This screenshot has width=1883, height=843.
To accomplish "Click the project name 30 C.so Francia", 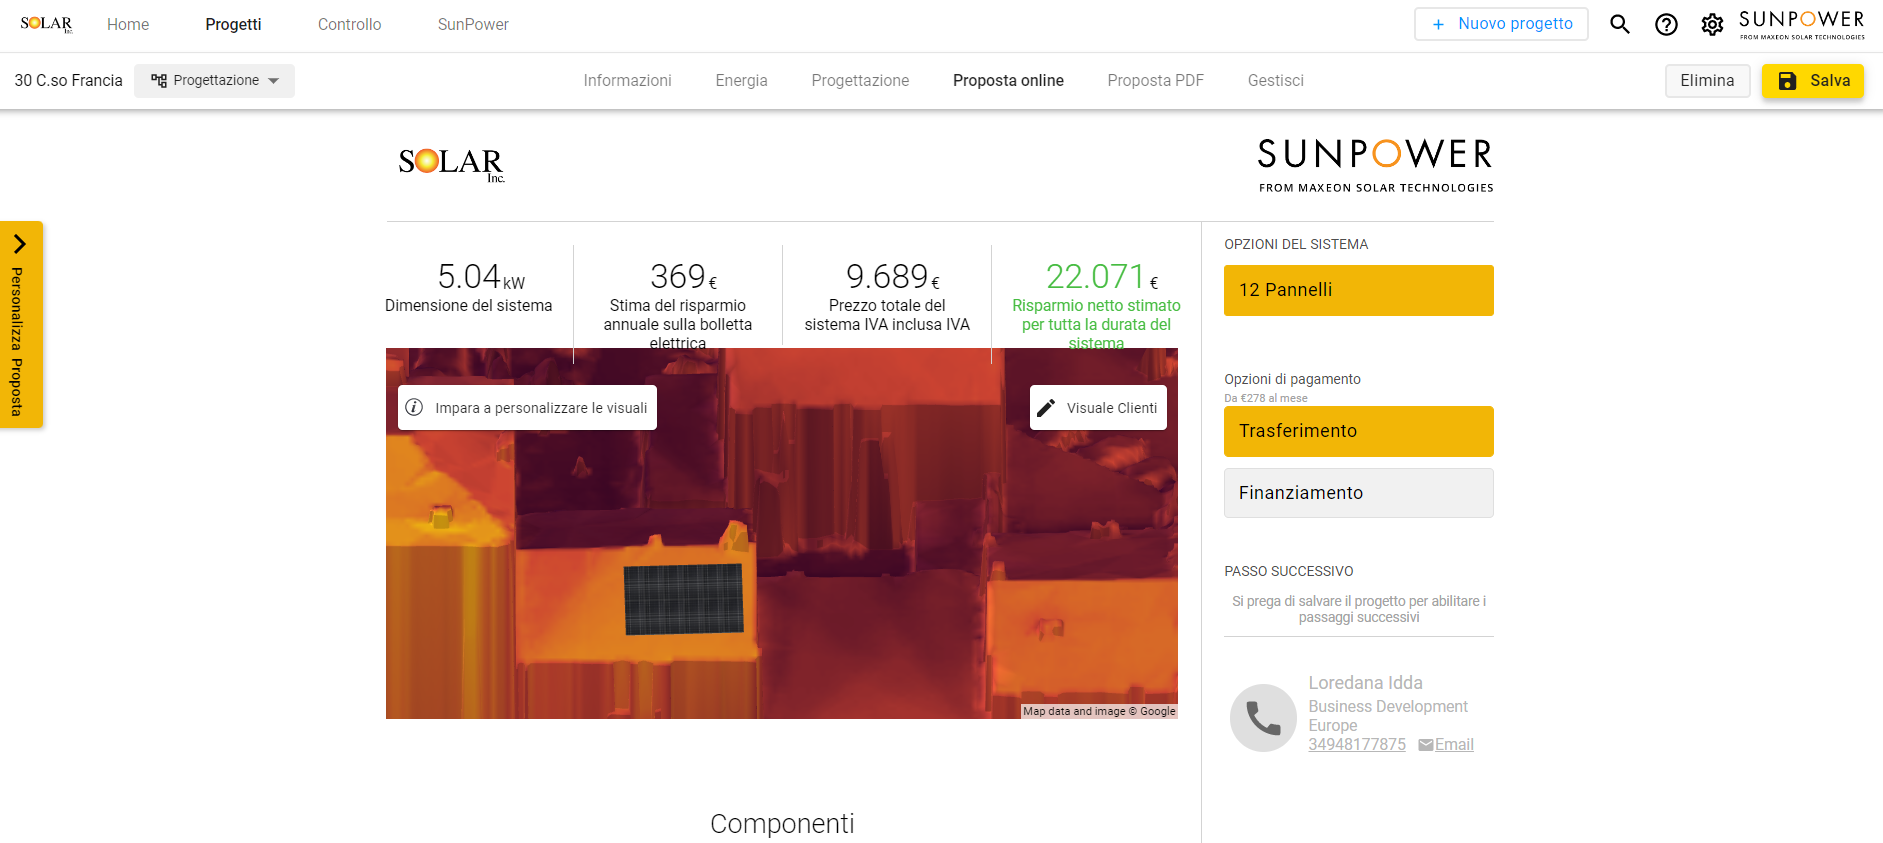I will click(68, 81).
